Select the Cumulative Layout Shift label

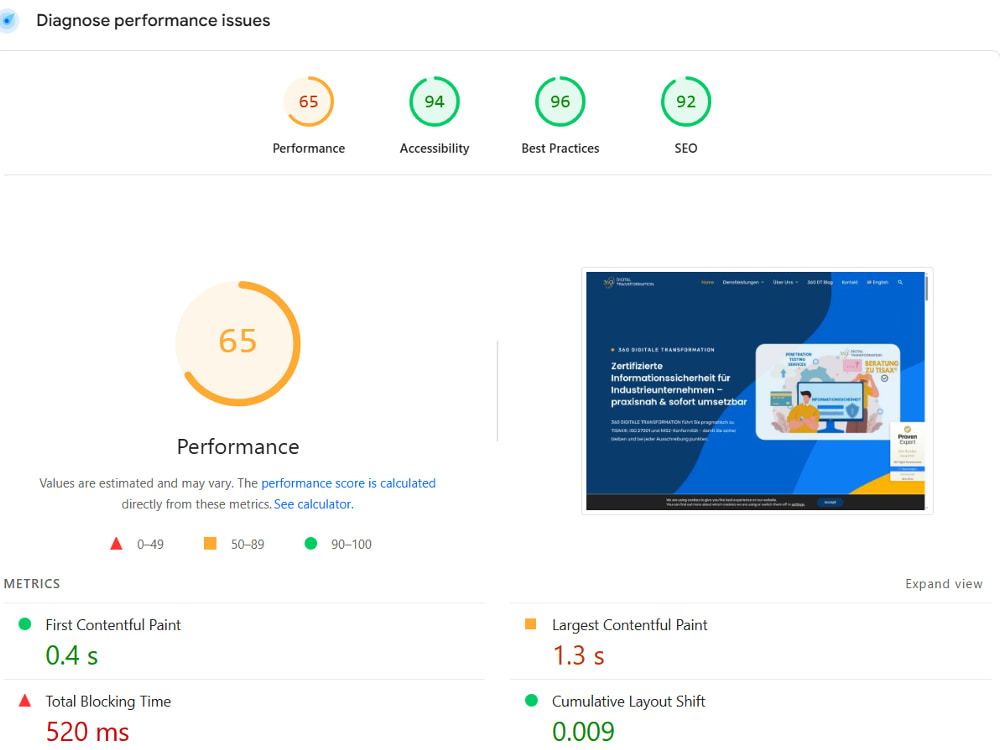tap(628, 702)
